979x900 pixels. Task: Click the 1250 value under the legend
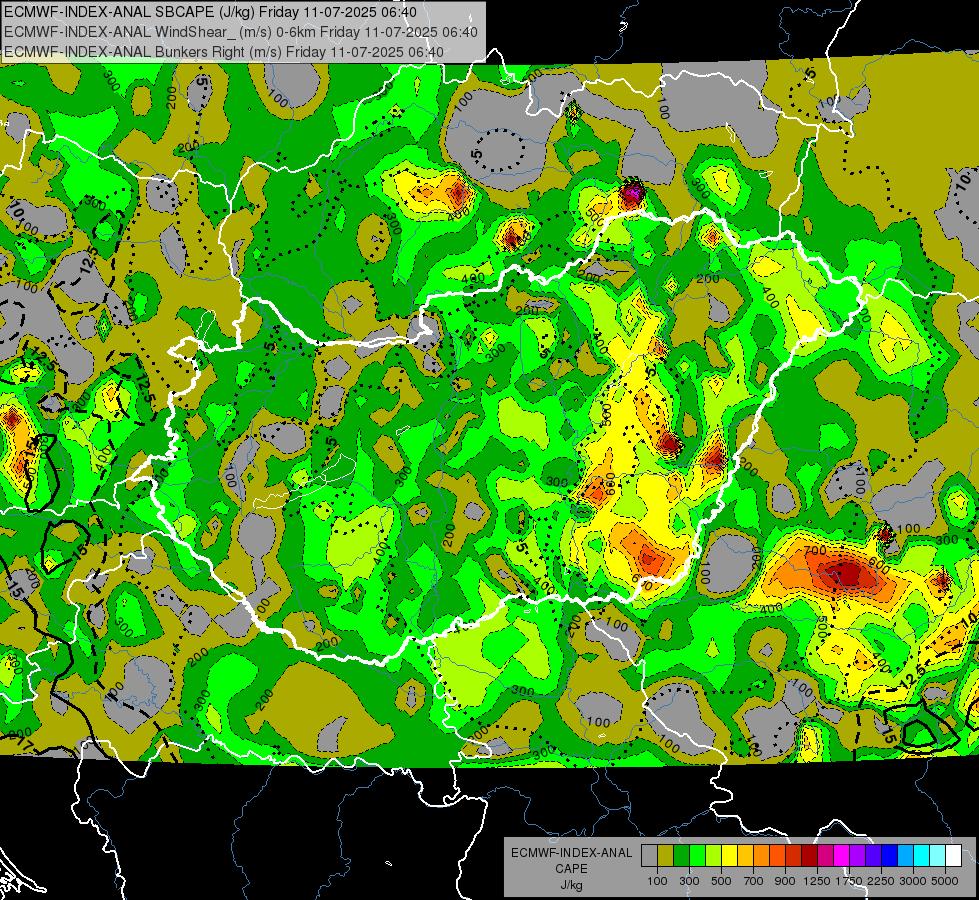pos(817,881)
